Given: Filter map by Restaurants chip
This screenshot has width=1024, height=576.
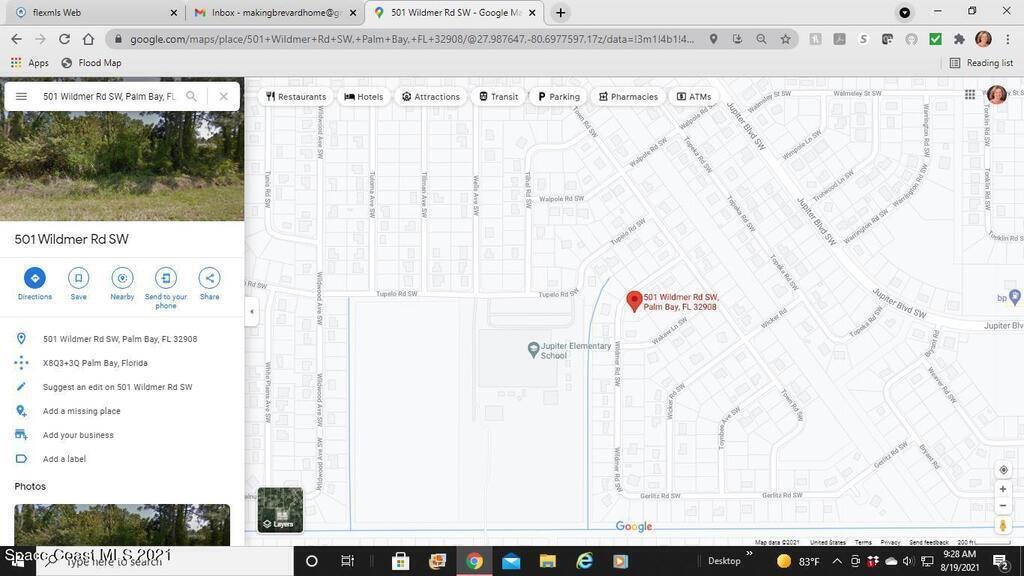Looking at the screenshot, I should click(x=296, y=97).
